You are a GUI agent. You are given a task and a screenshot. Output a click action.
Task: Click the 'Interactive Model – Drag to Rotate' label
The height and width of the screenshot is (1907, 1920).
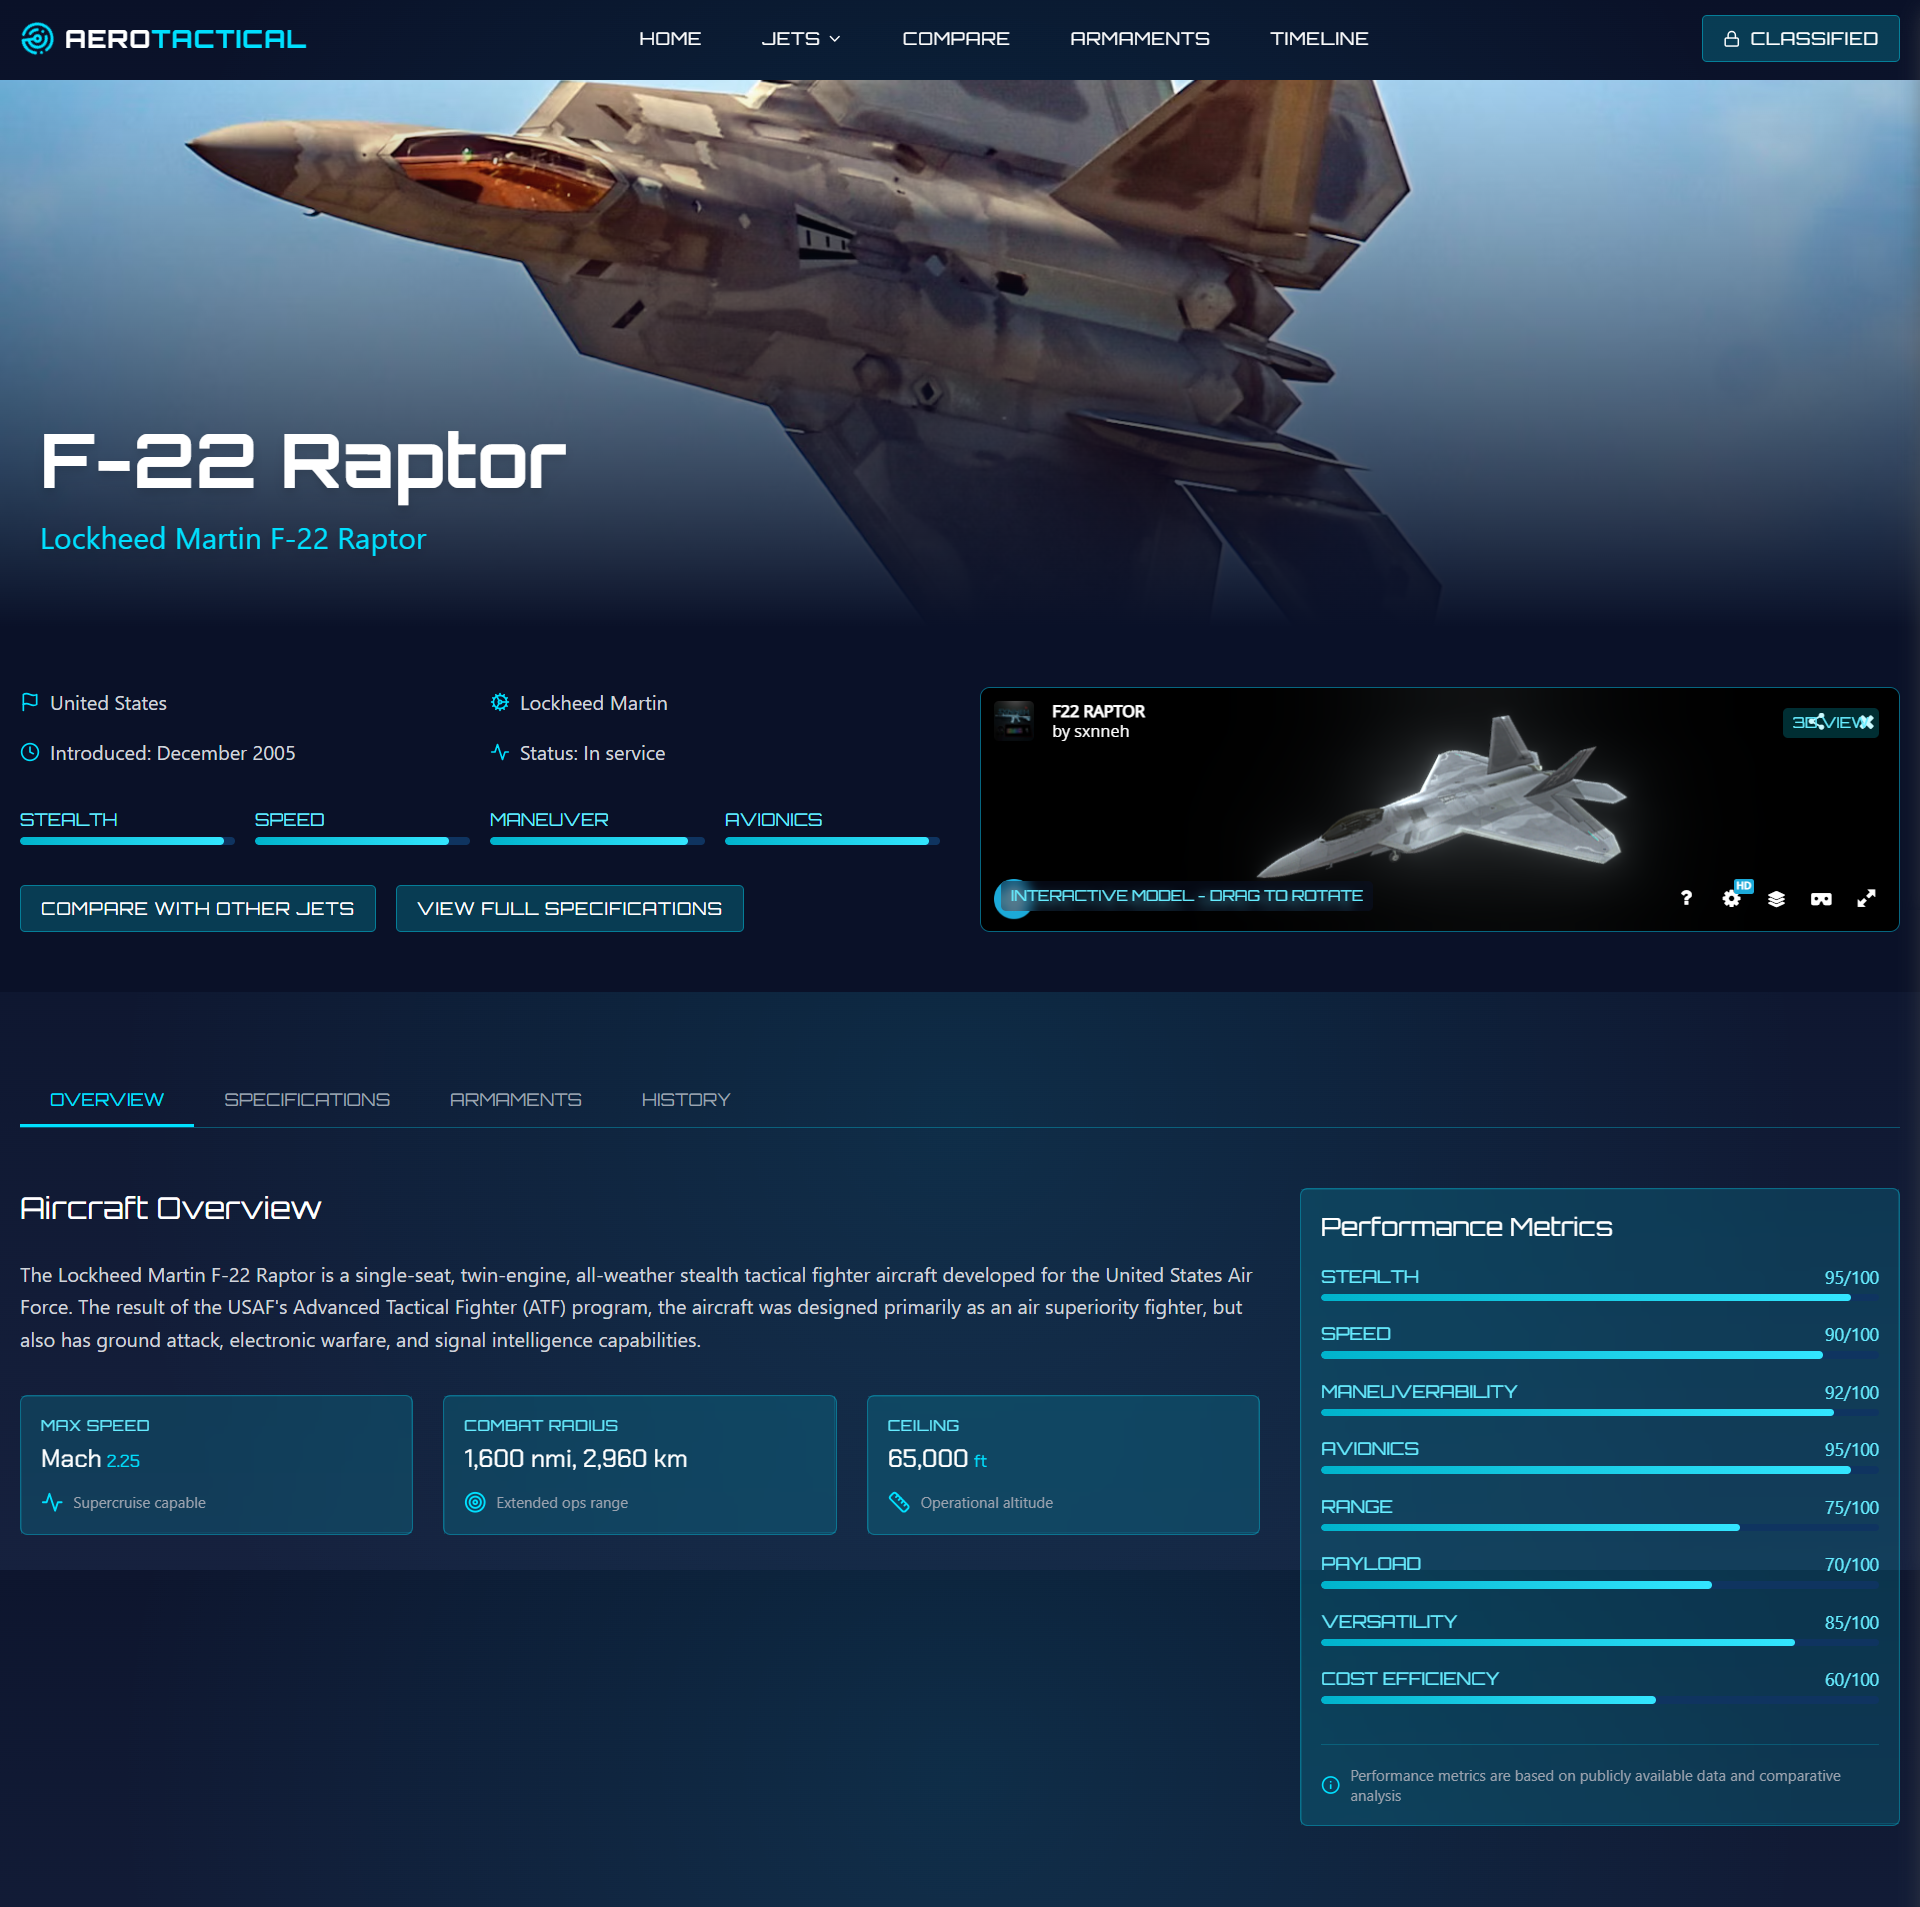[x=1186, y=895]
